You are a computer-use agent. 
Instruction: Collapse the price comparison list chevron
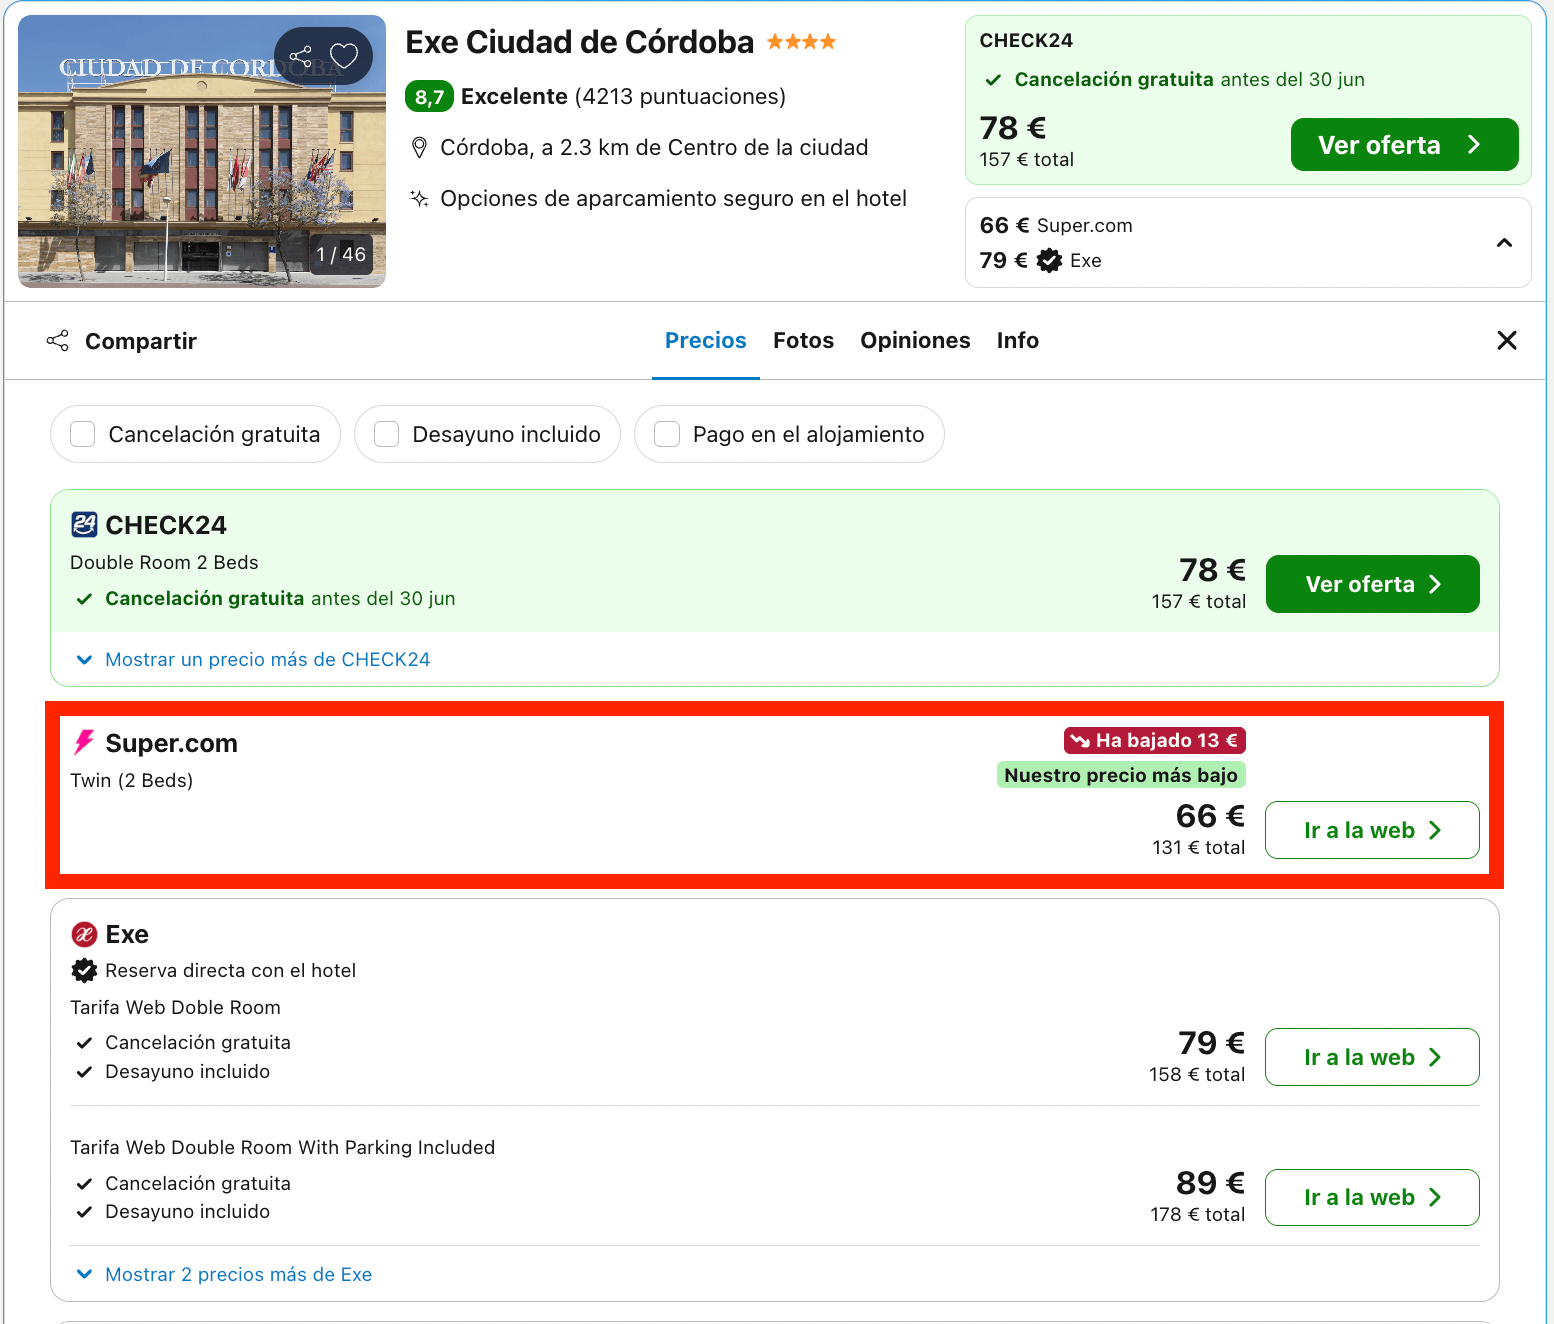[1504, 243]
